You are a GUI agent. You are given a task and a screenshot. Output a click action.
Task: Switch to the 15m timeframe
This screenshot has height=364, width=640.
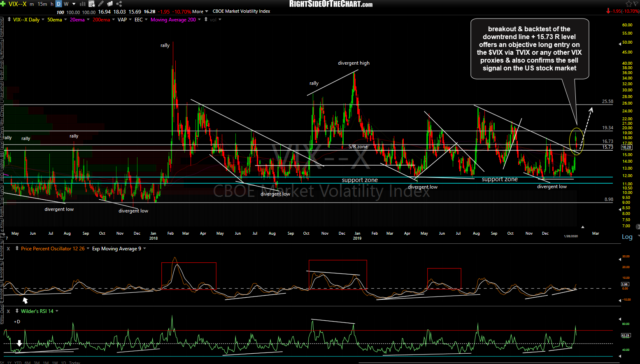click(x=42, y=4)
